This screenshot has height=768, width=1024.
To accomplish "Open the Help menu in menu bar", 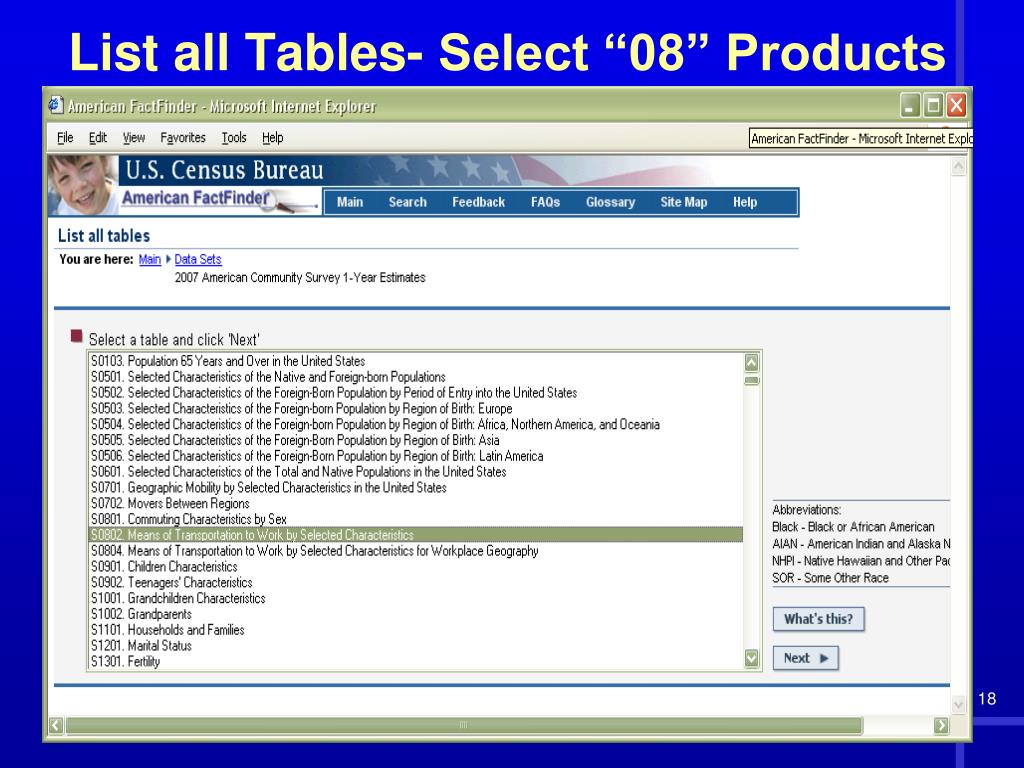I will coord(272,138).
